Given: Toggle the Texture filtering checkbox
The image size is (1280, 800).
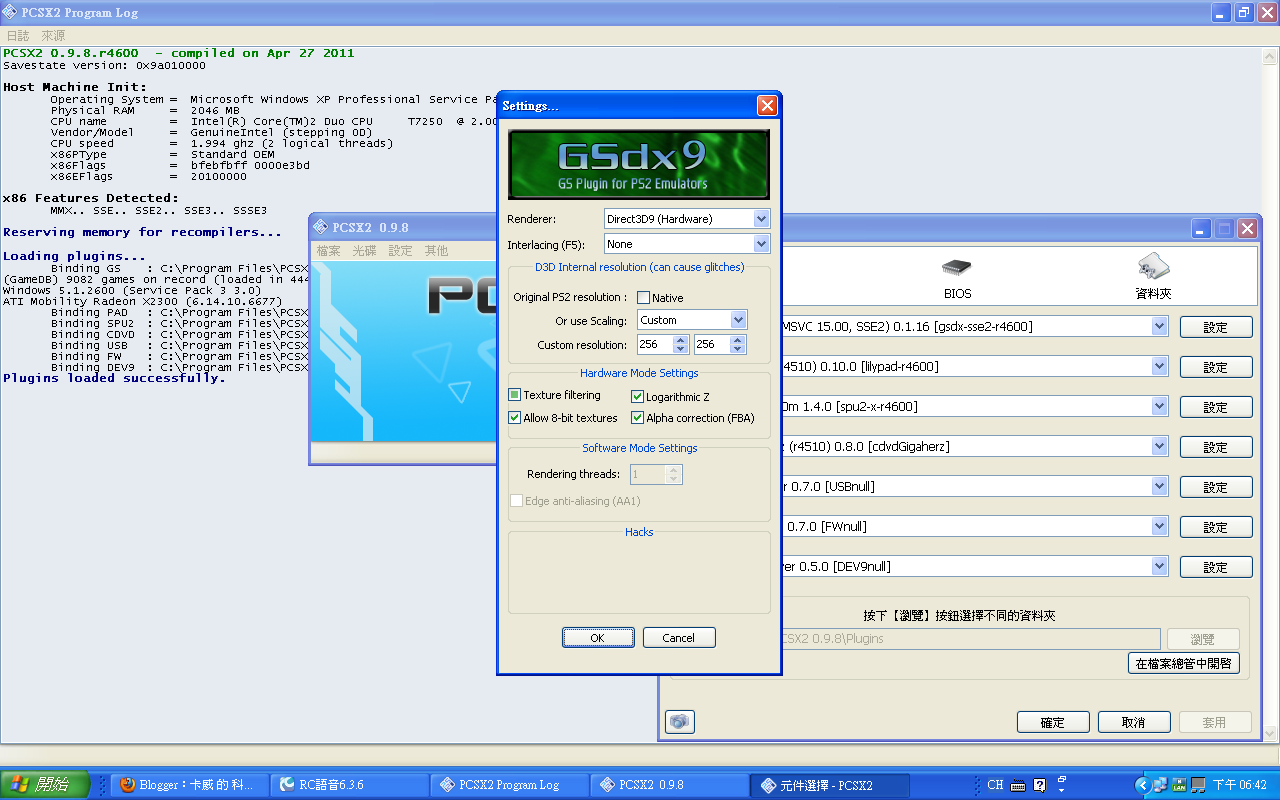Looking at the screenshot, I should pyautogui.click(x=515, y=396).
